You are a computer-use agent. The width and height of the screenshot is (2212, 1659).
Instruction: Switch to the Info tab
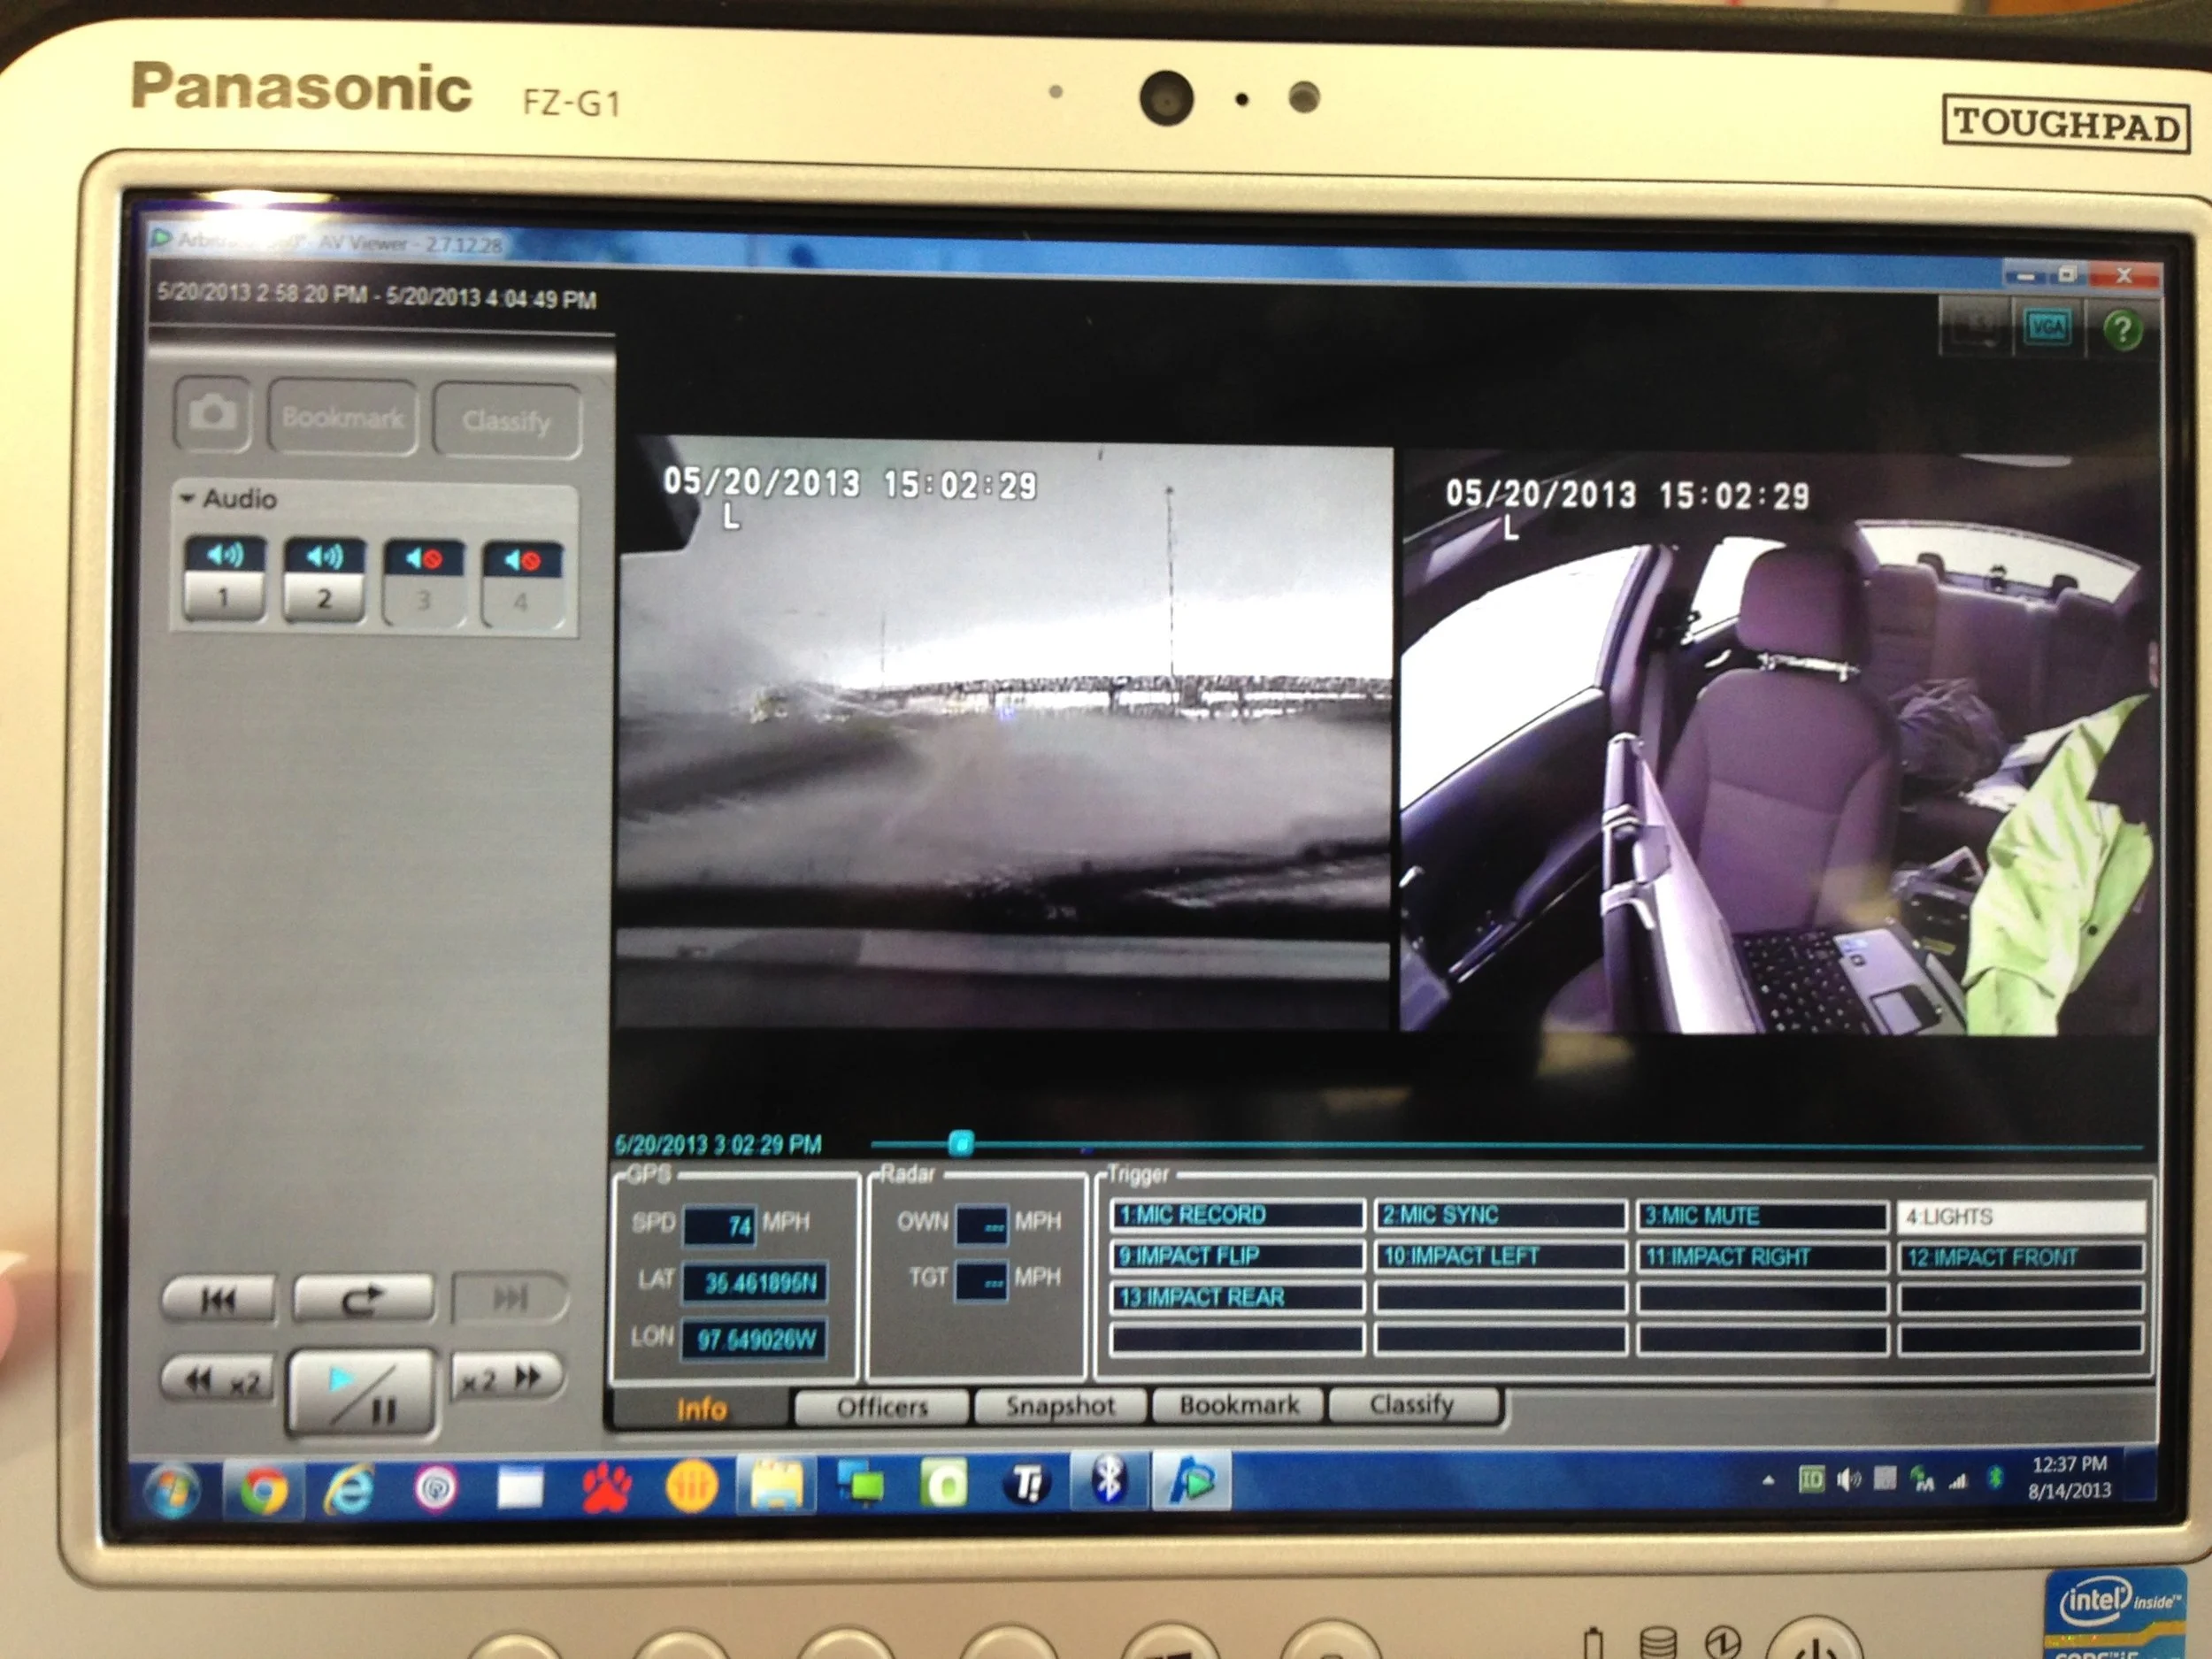pyautogui.click(x=701, y=1409)
